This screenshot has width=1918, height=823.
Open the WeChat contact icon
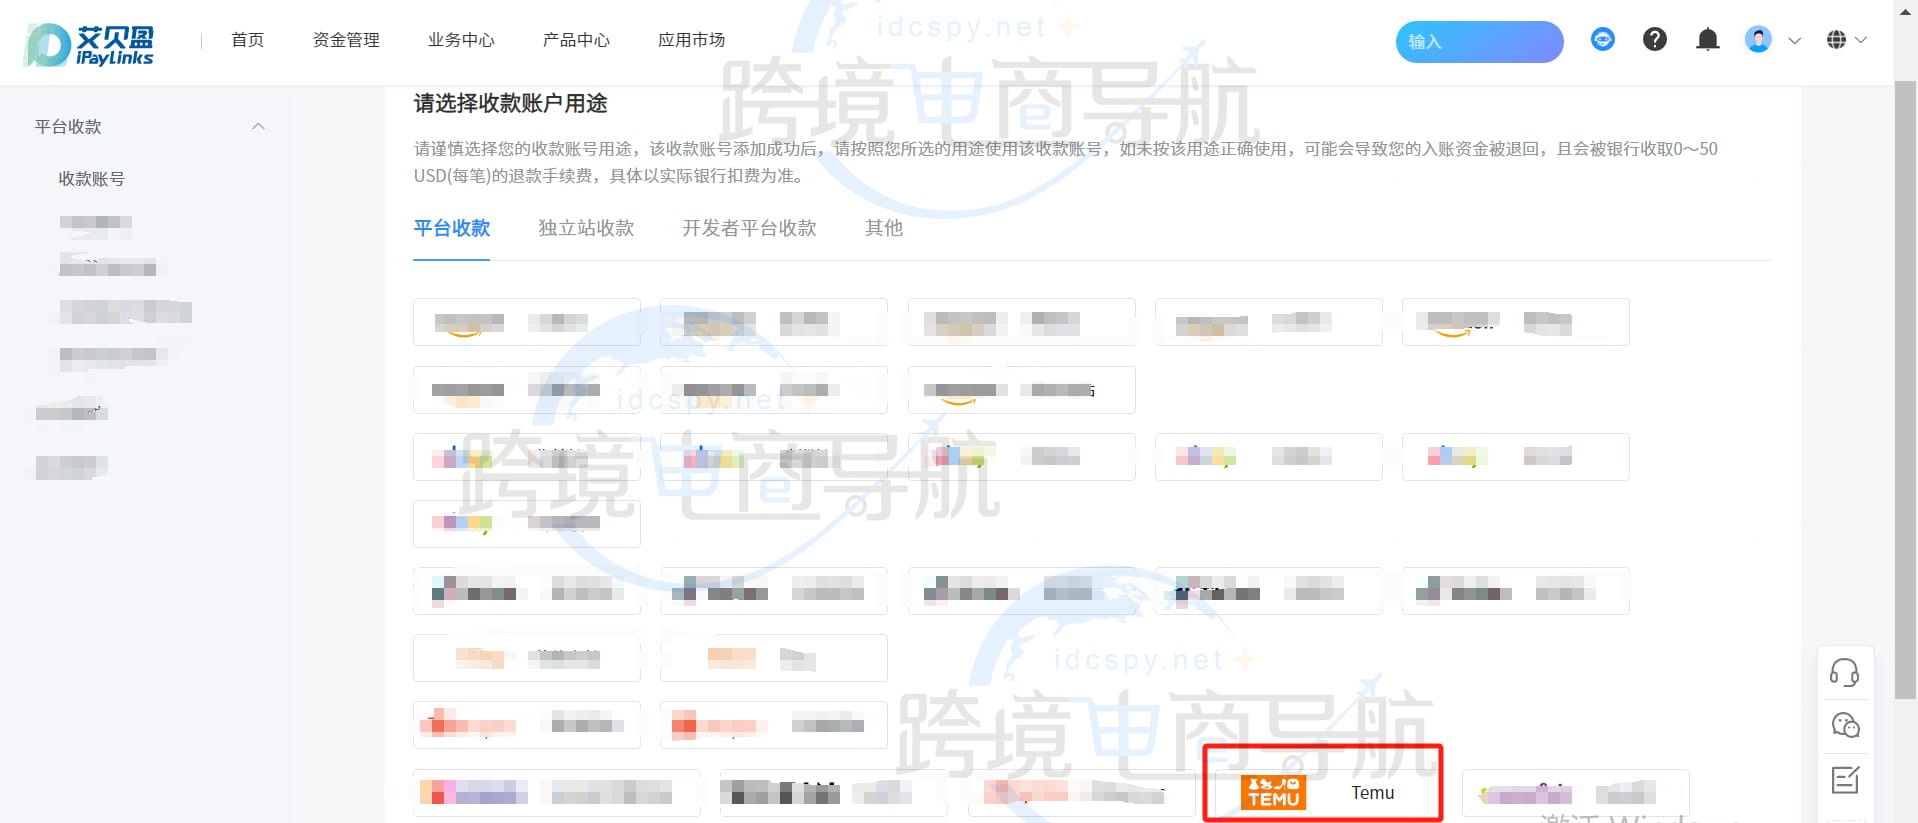click(x=1845, y=725)
